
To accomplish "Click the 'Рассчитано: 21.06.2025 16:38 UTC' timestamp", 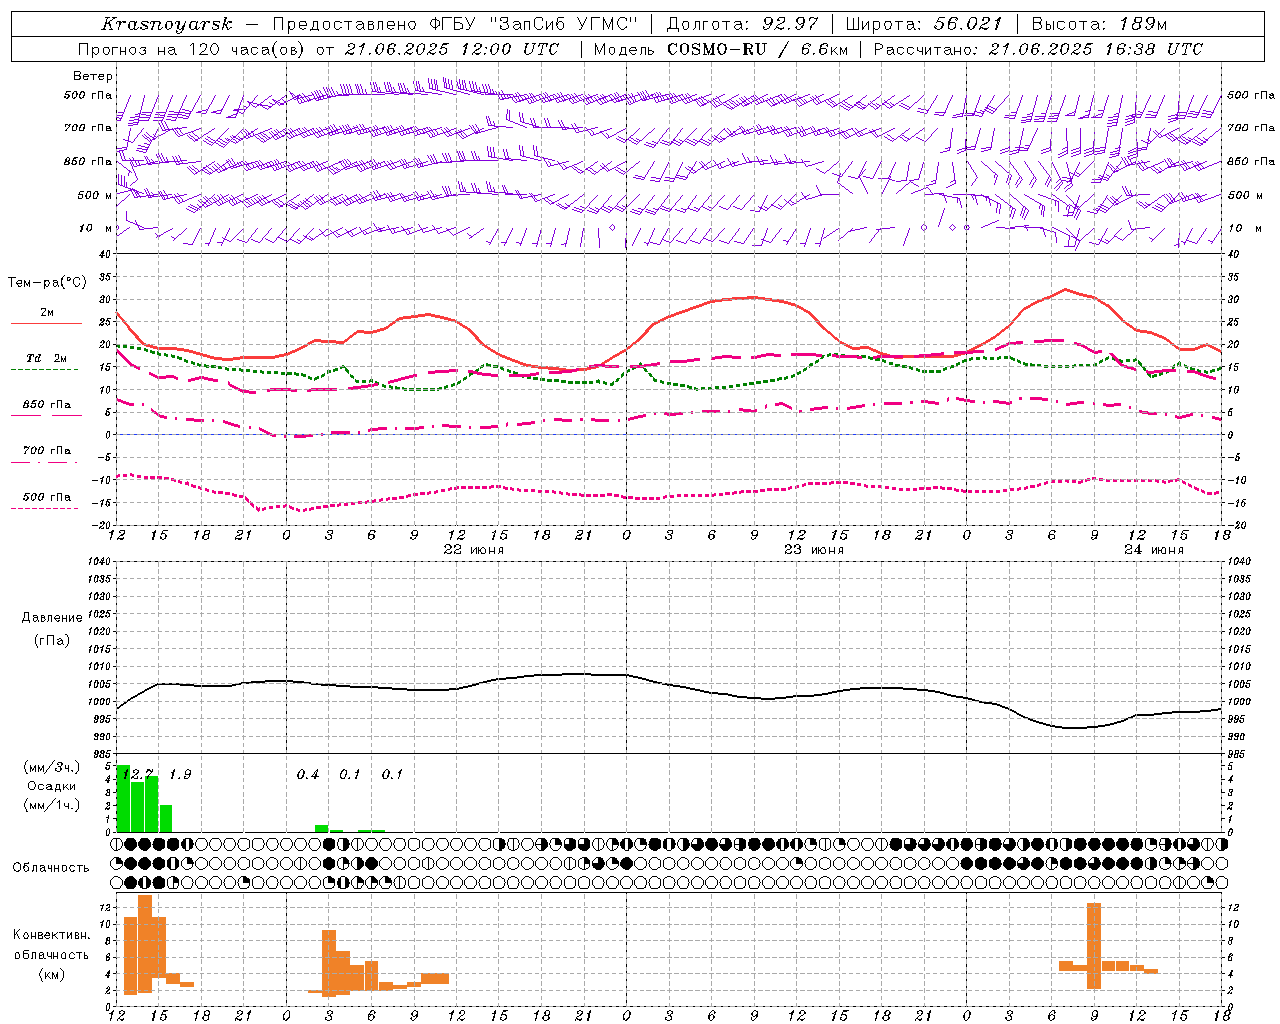I will click(x=1038, y=49).
